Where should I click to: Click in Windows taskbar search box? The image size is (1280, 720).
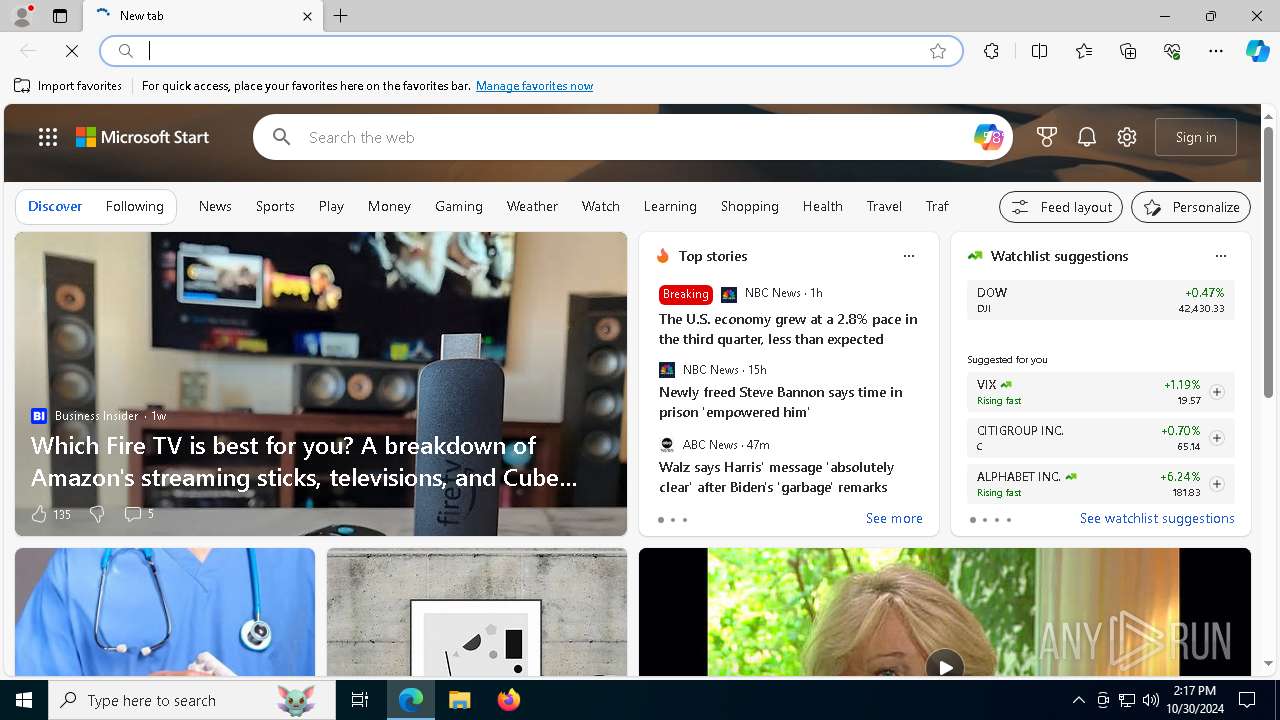[192, 700]
